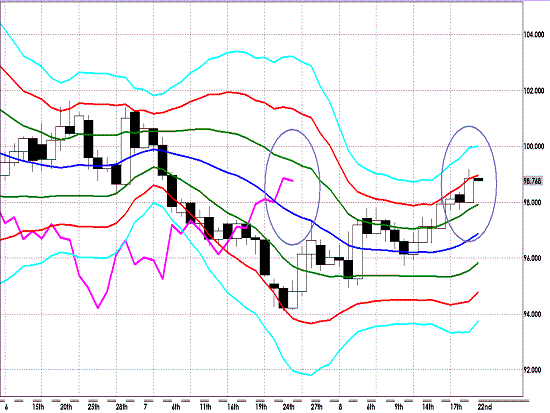Click the 14th date label
Viewport: 550px width, 413px height.
coord(428,407)
